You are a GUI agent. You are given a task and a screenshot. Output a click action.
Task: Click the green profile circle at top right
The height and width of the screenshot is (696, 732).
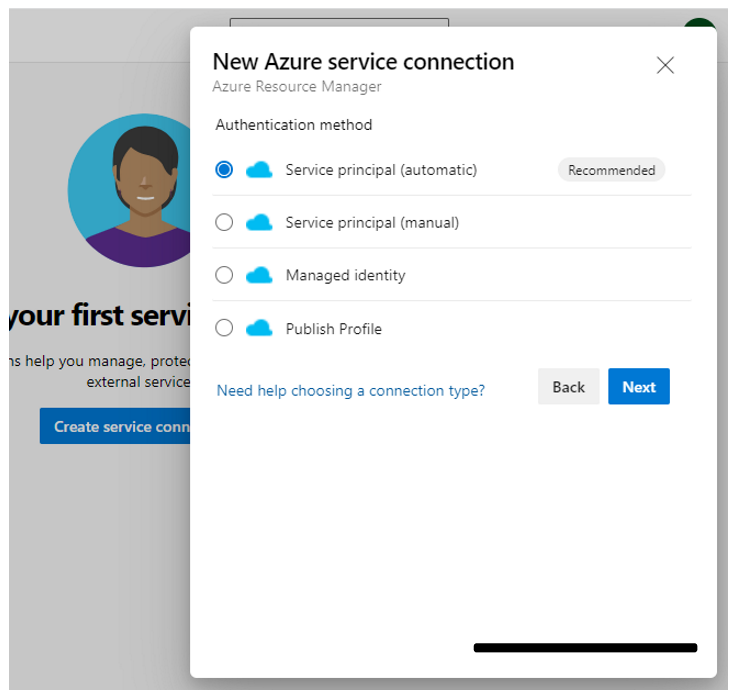pyautogui.click(x=702, y=26)
